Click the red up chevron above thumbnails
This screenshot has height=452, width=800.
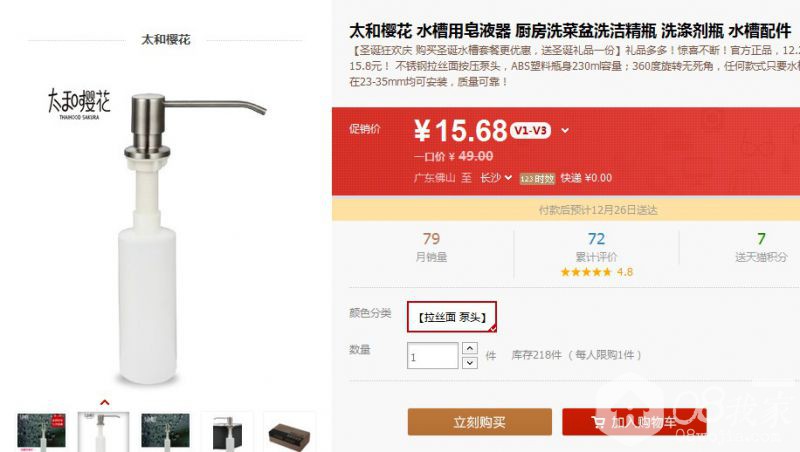pos(105,403)
